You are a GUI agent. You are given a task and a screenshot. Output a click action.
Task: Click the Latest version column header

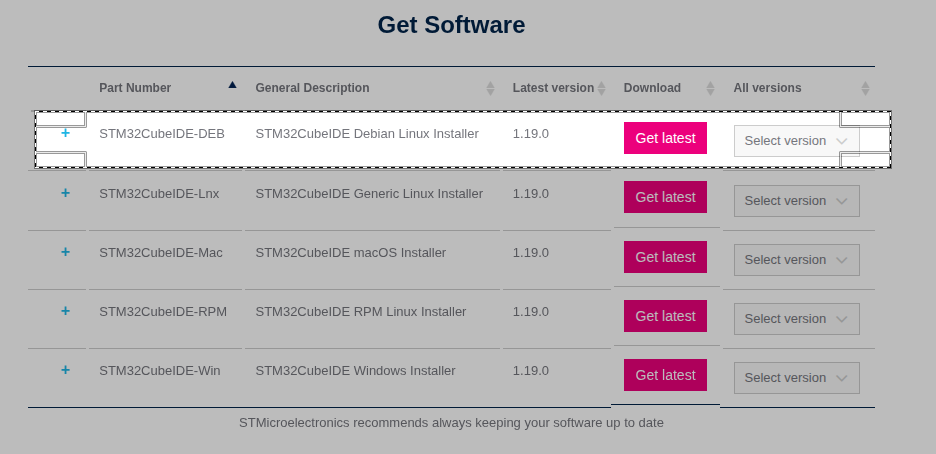coord(553,88)
